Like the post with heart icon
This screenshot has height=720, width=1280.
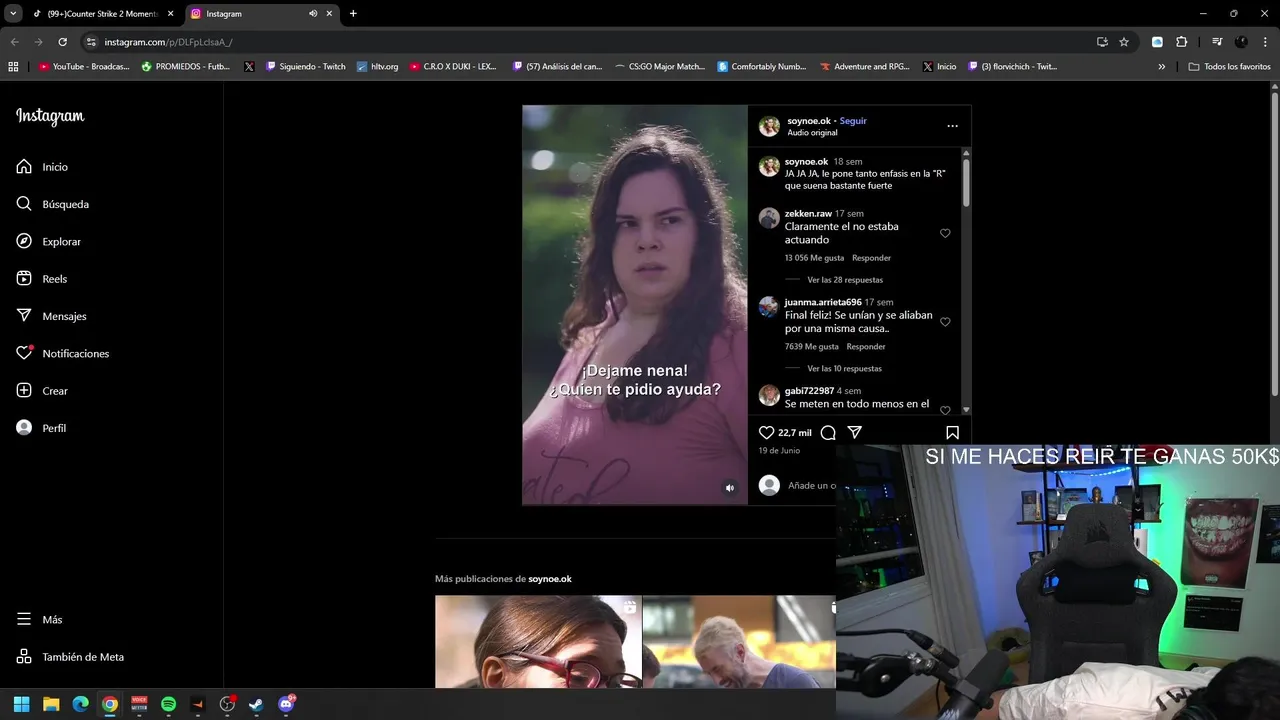point(767,432)
